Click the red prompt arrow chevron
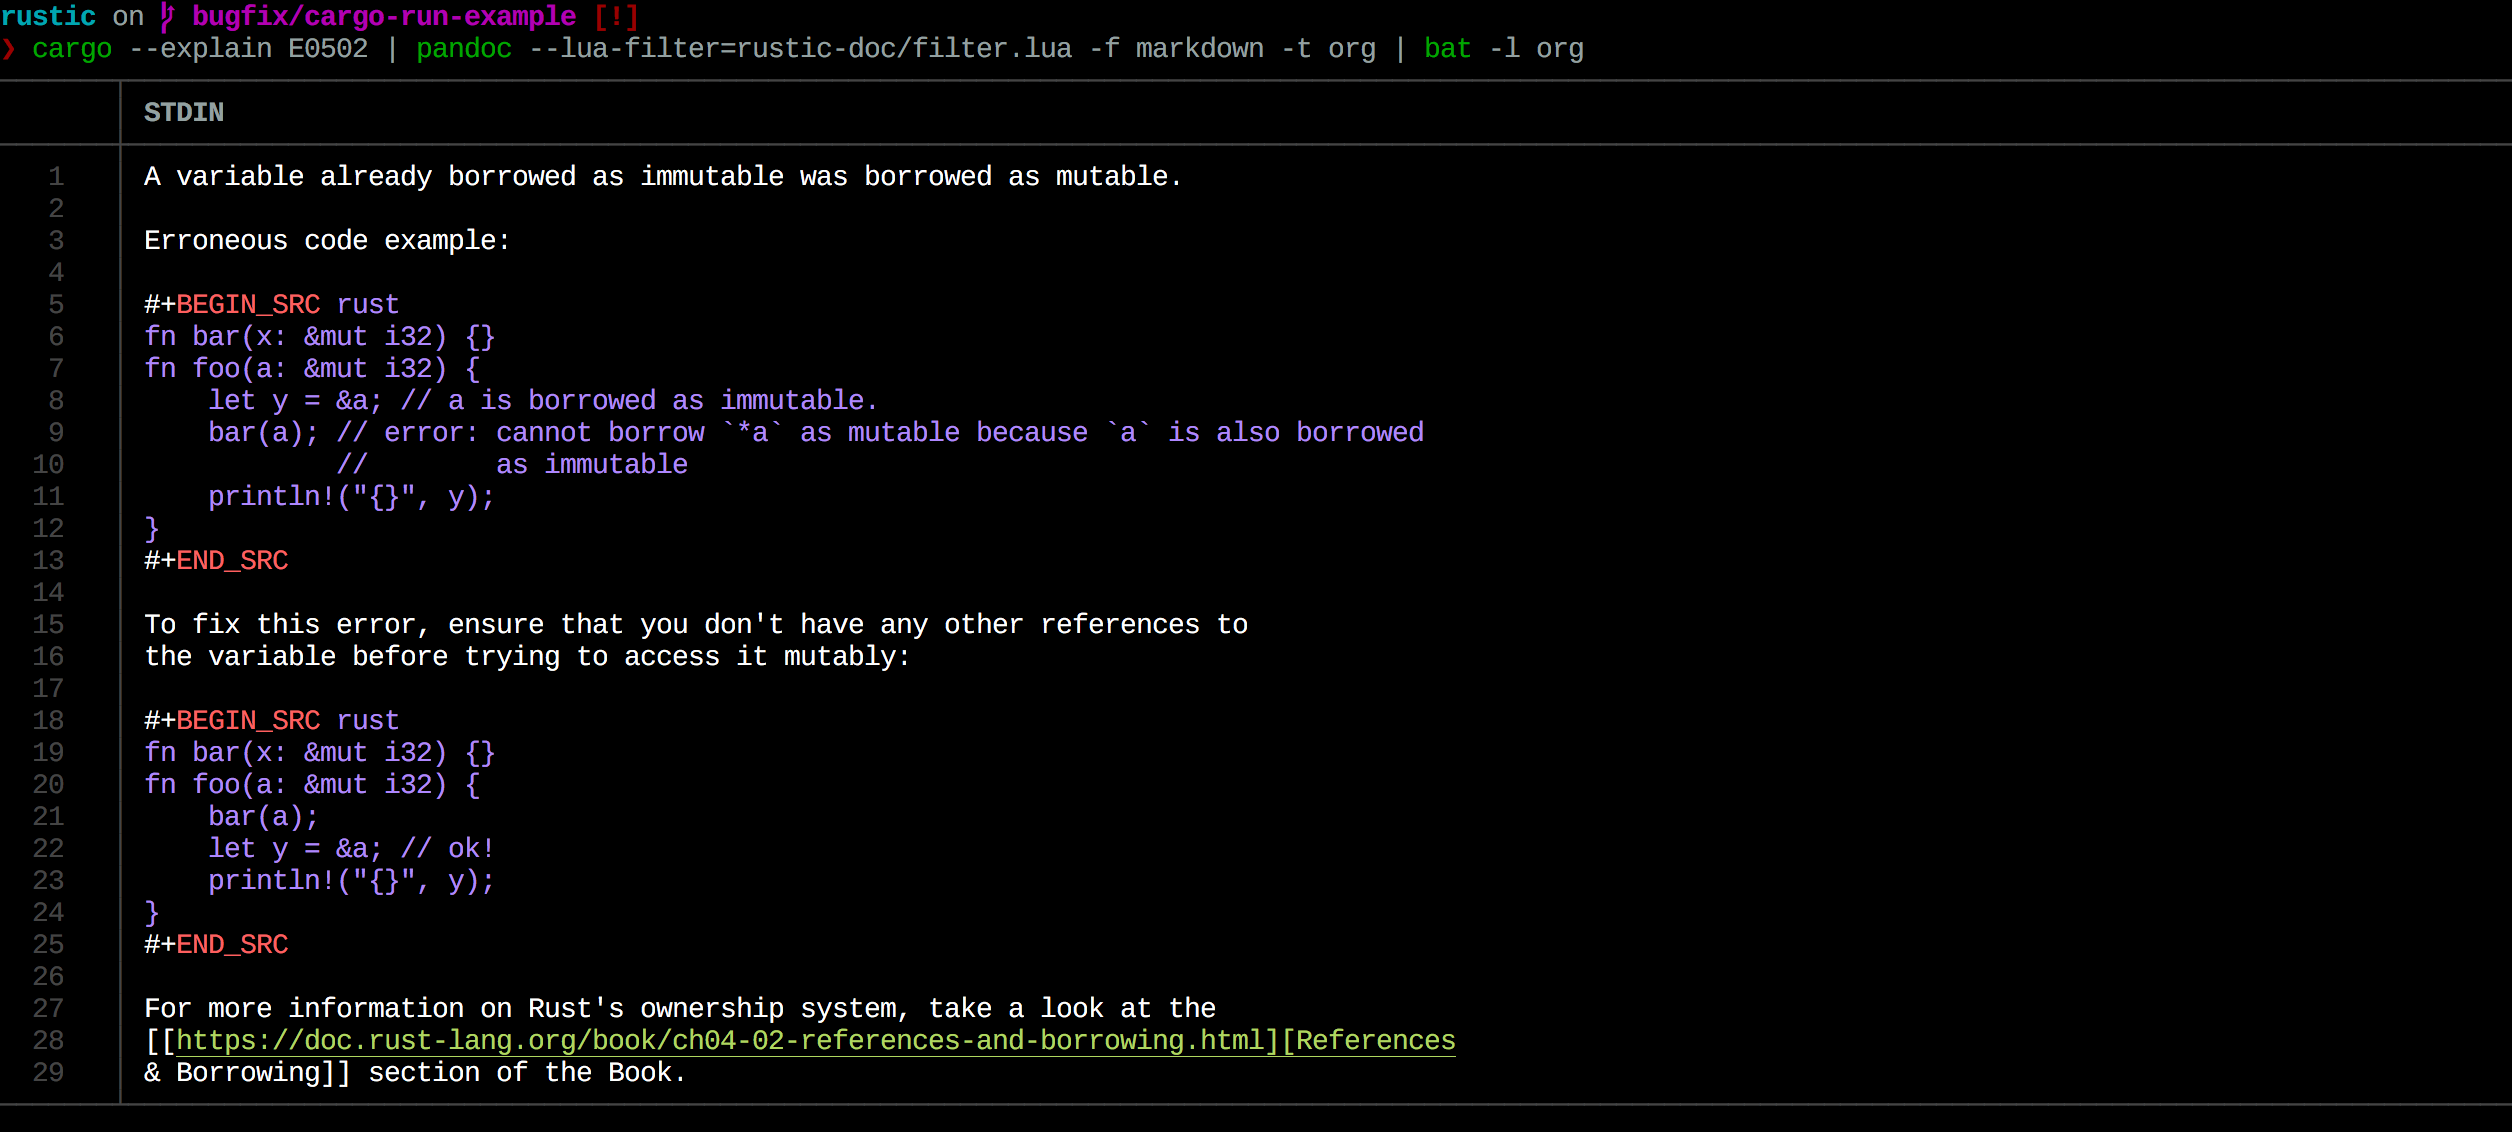This screenshot has height=1132, width=2512. click(11, 48)
